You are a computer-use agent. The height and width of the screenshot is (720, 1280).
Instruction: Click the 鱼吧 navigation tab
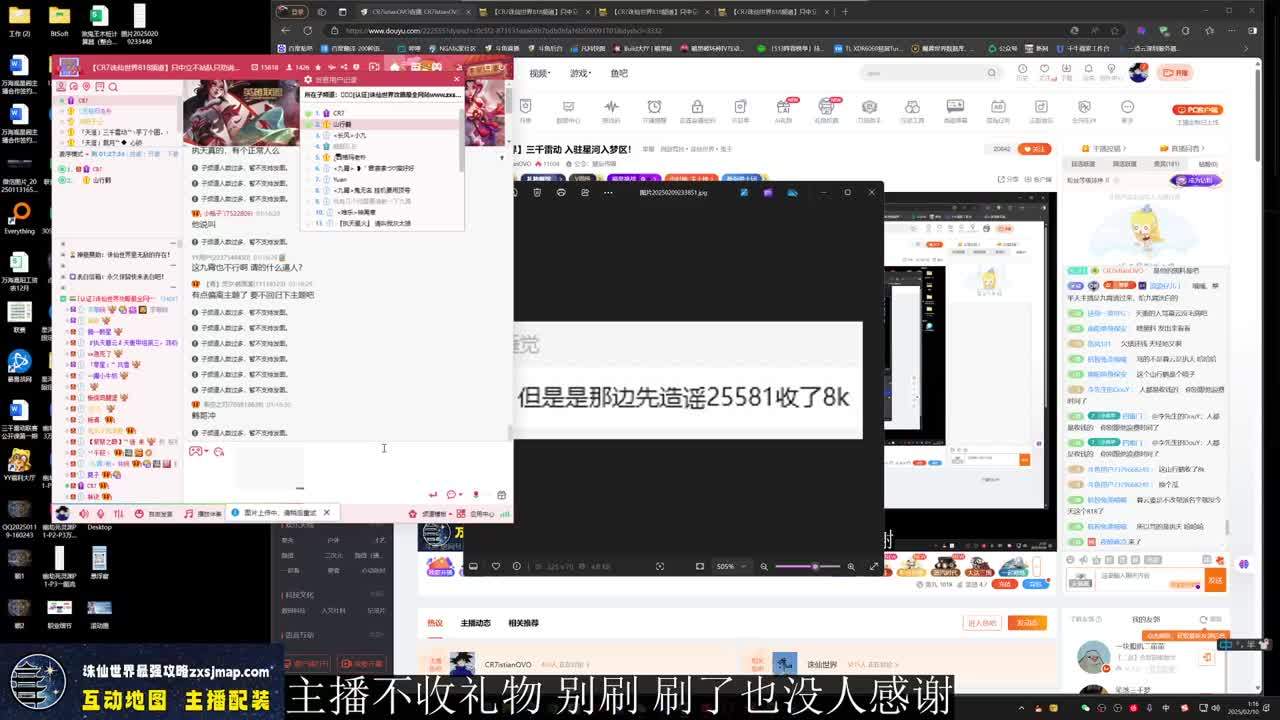pos(619,73)
